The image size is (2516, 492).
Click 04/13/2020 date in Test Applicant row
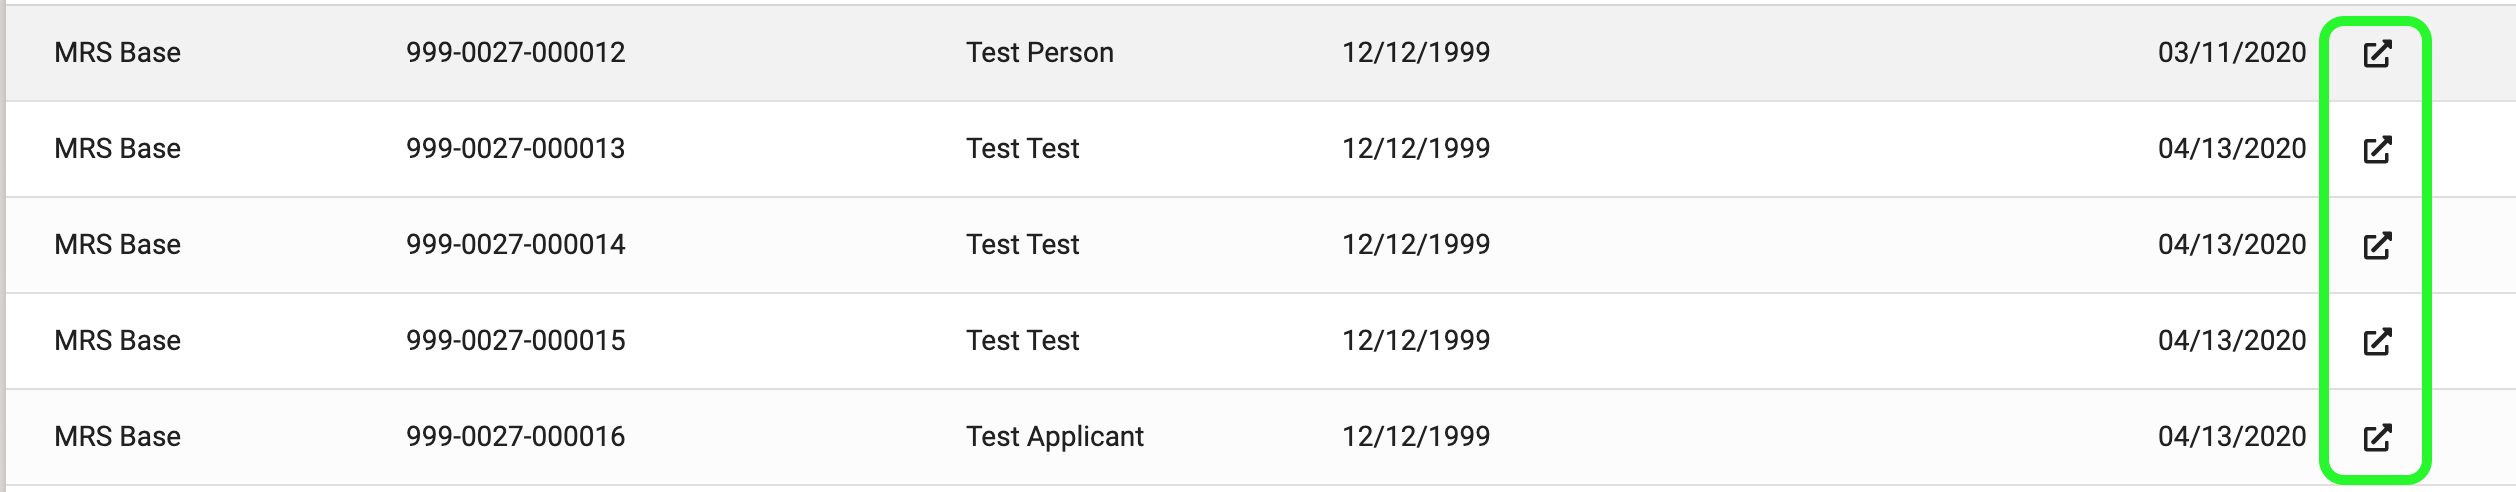(x=2232, y=436)
